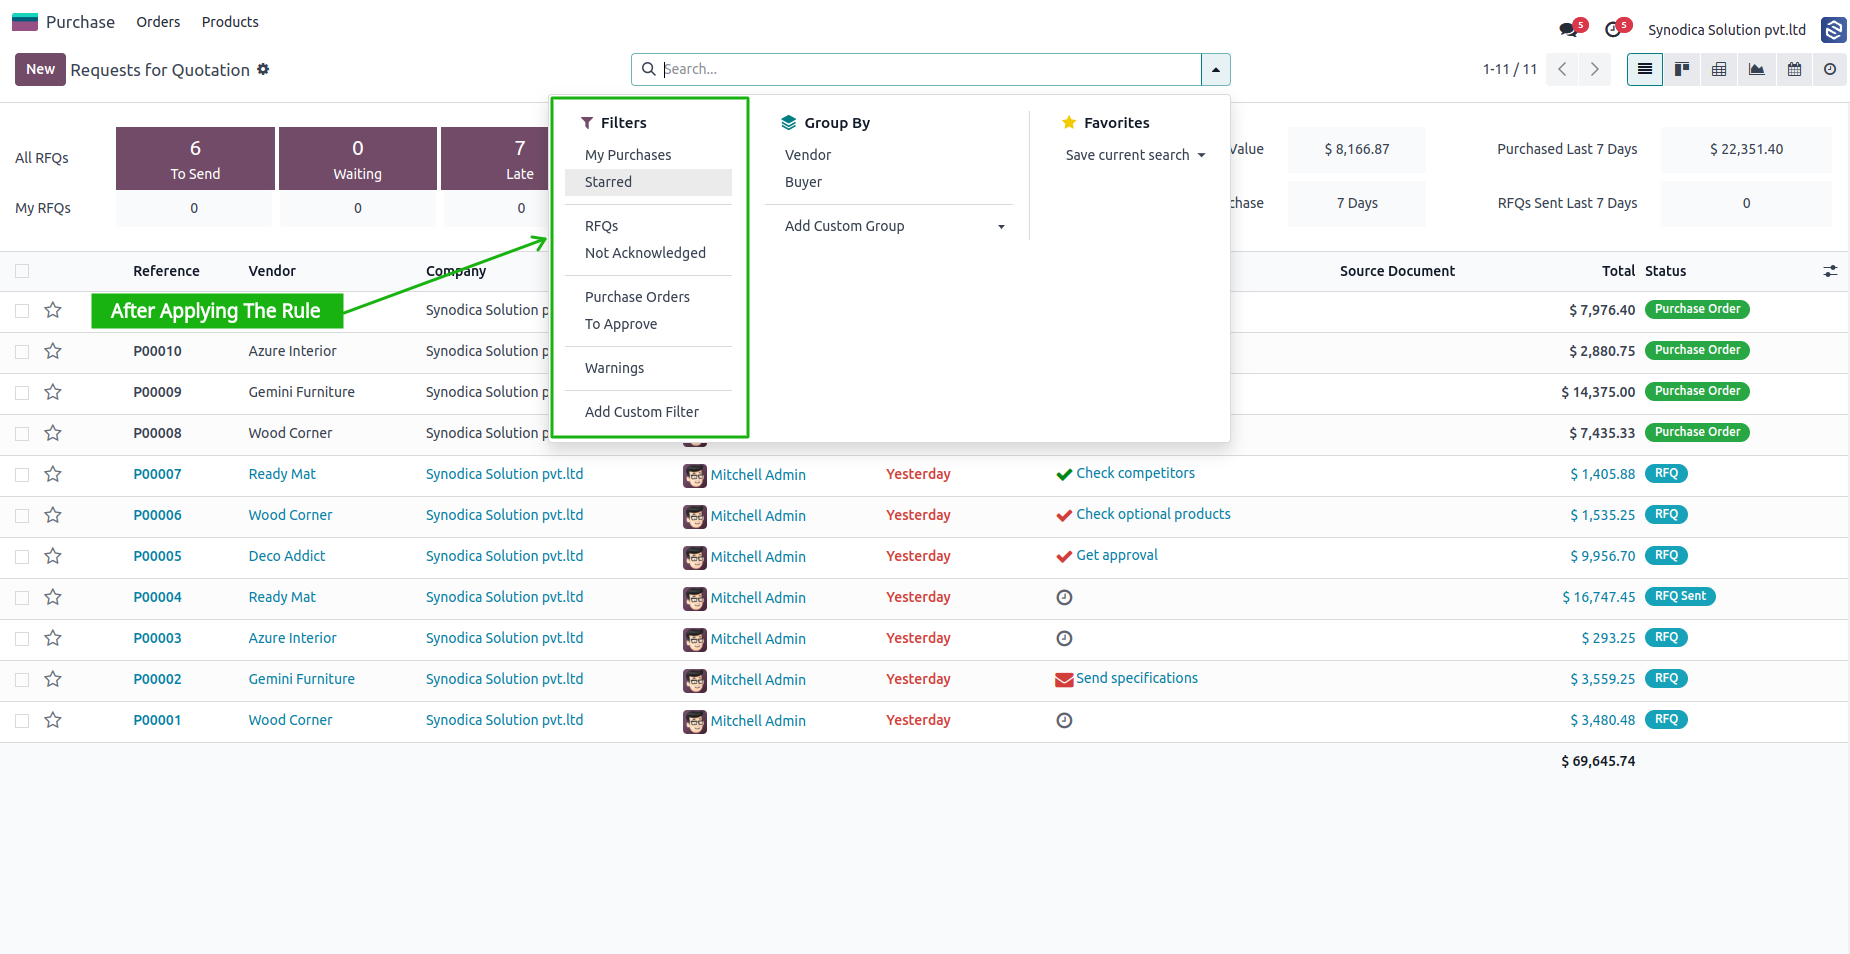1850x954 pixels.
Task: Collapse the search options dropdown toggle
Action: click(x=1215, y=69)
